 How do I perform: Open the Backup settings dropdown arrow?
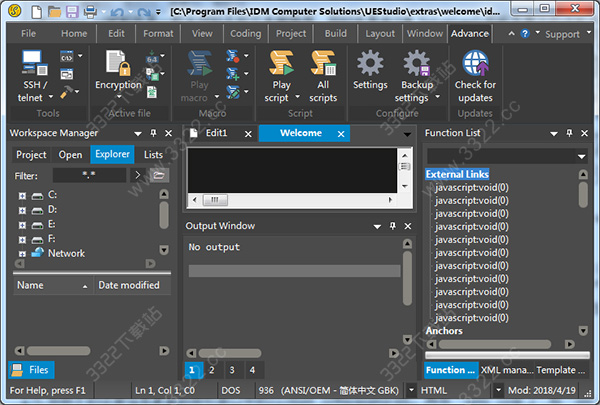(437, 97)
